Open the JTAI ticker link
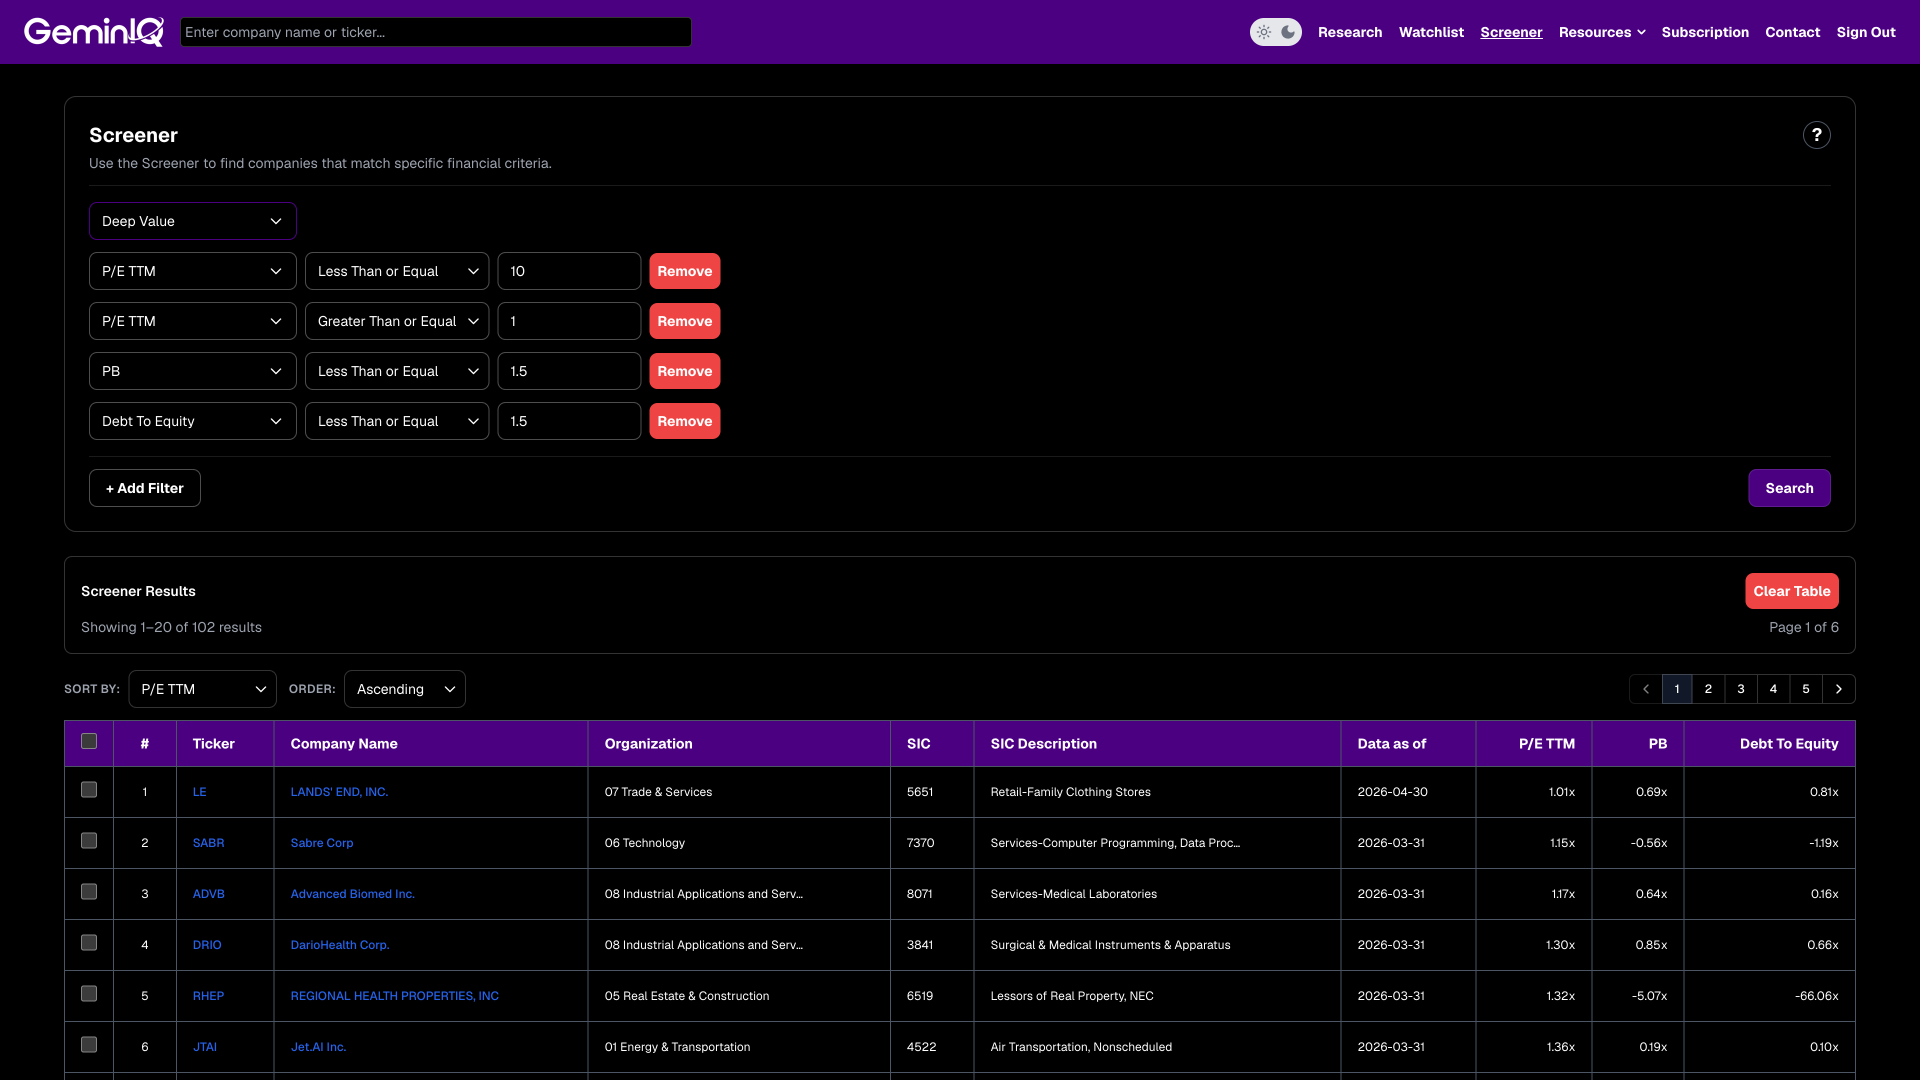 204,1047
